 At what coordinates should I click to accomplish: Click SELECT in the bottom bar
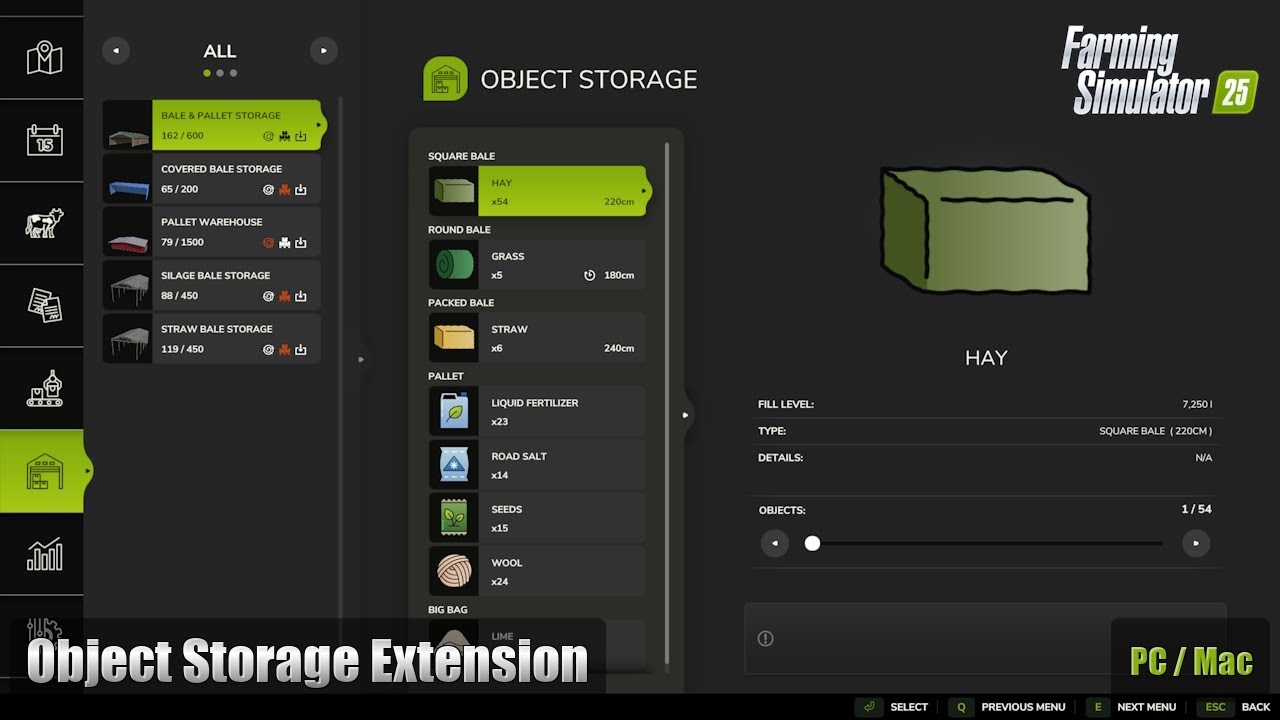[909, 707]
